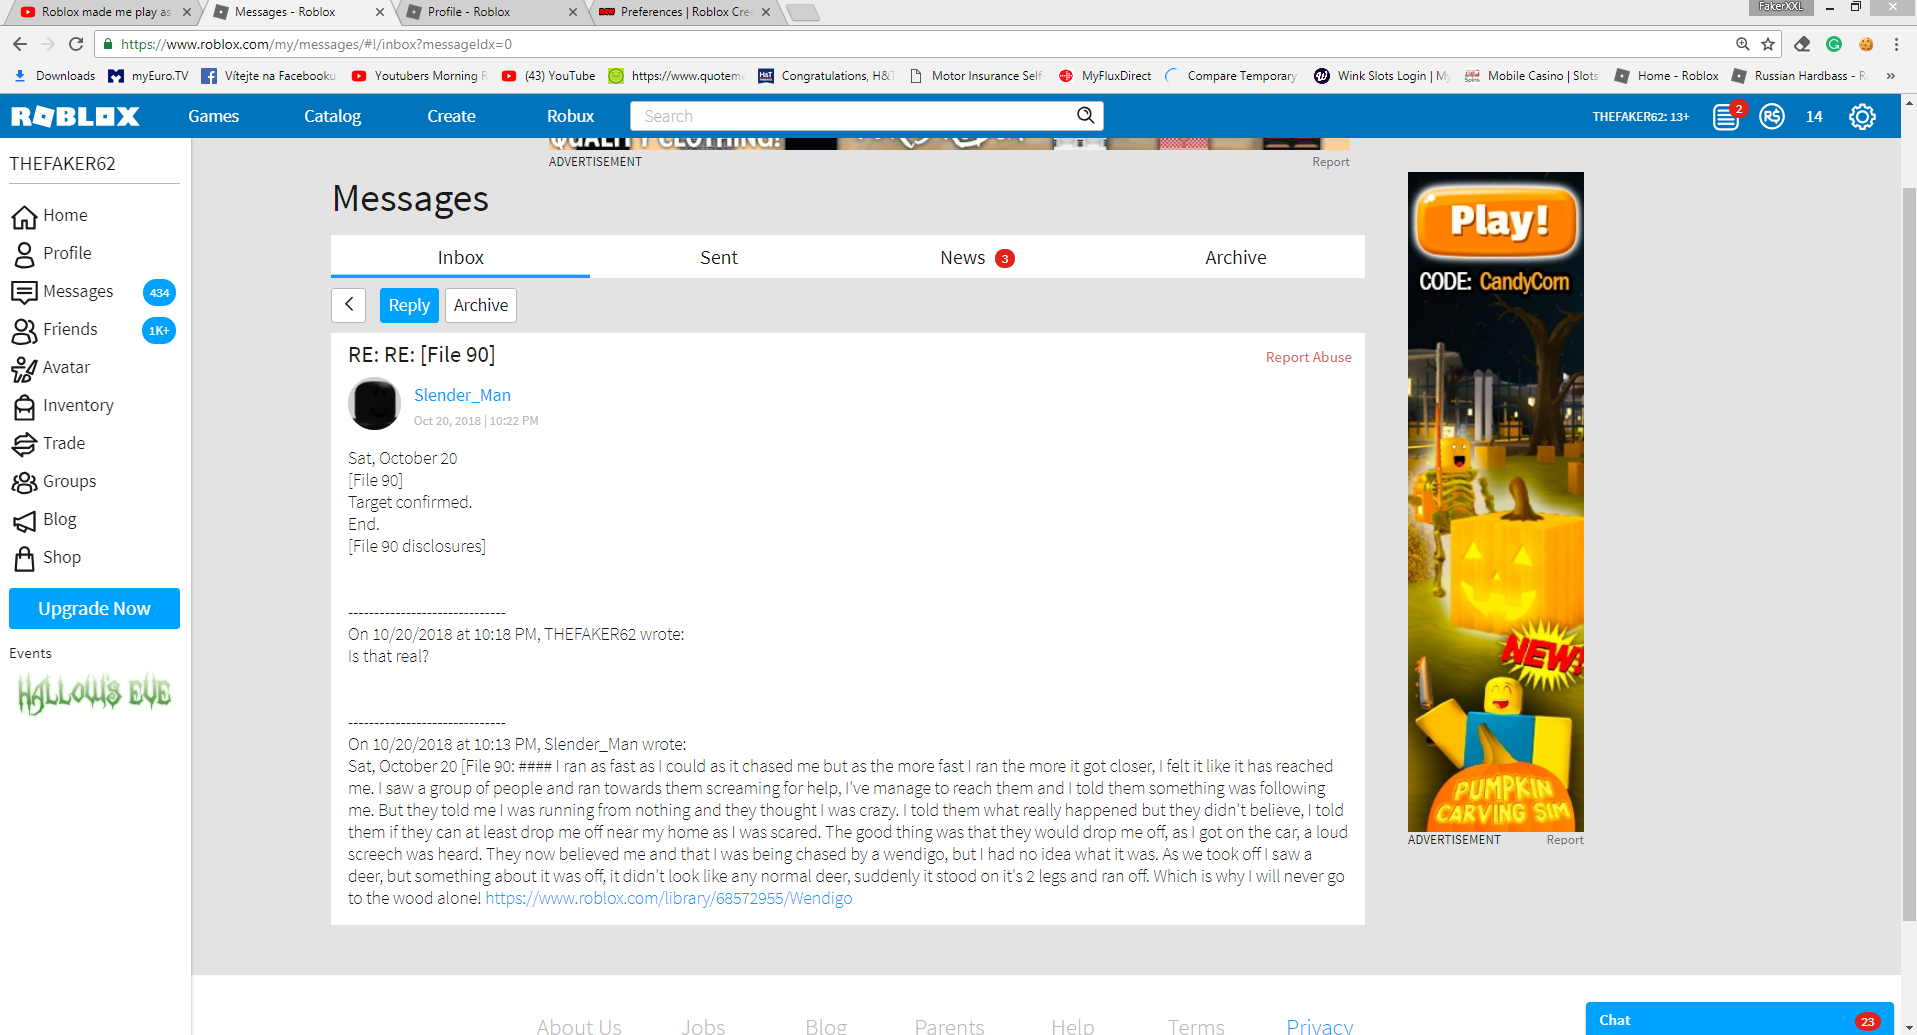Open Home from the sidebar
Screen dimensions: 1917x1035
click(49, 216)
